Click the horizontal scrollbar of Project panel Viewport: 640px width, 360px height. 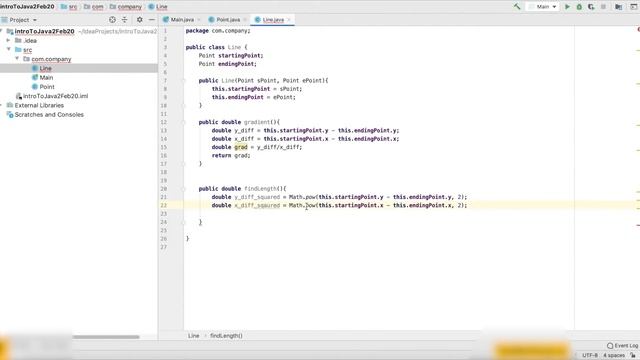(106, 337)
